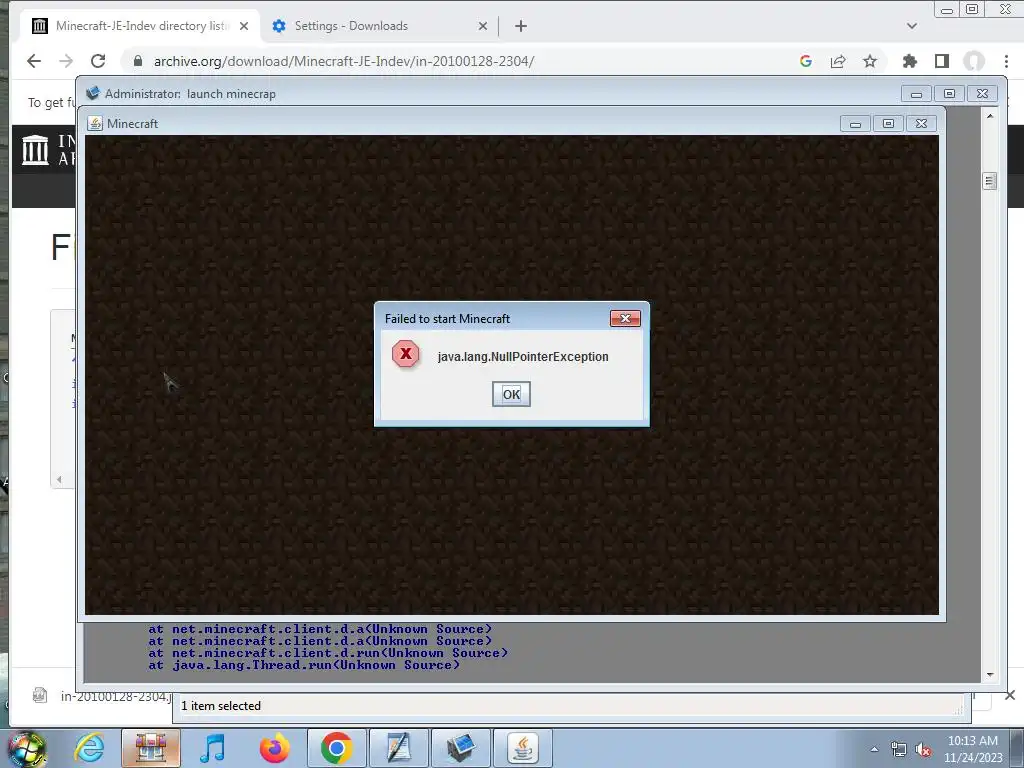Launch Internet Explorer from the taskbar
This screenshot has width=1024, height=768.
point(89,748)
